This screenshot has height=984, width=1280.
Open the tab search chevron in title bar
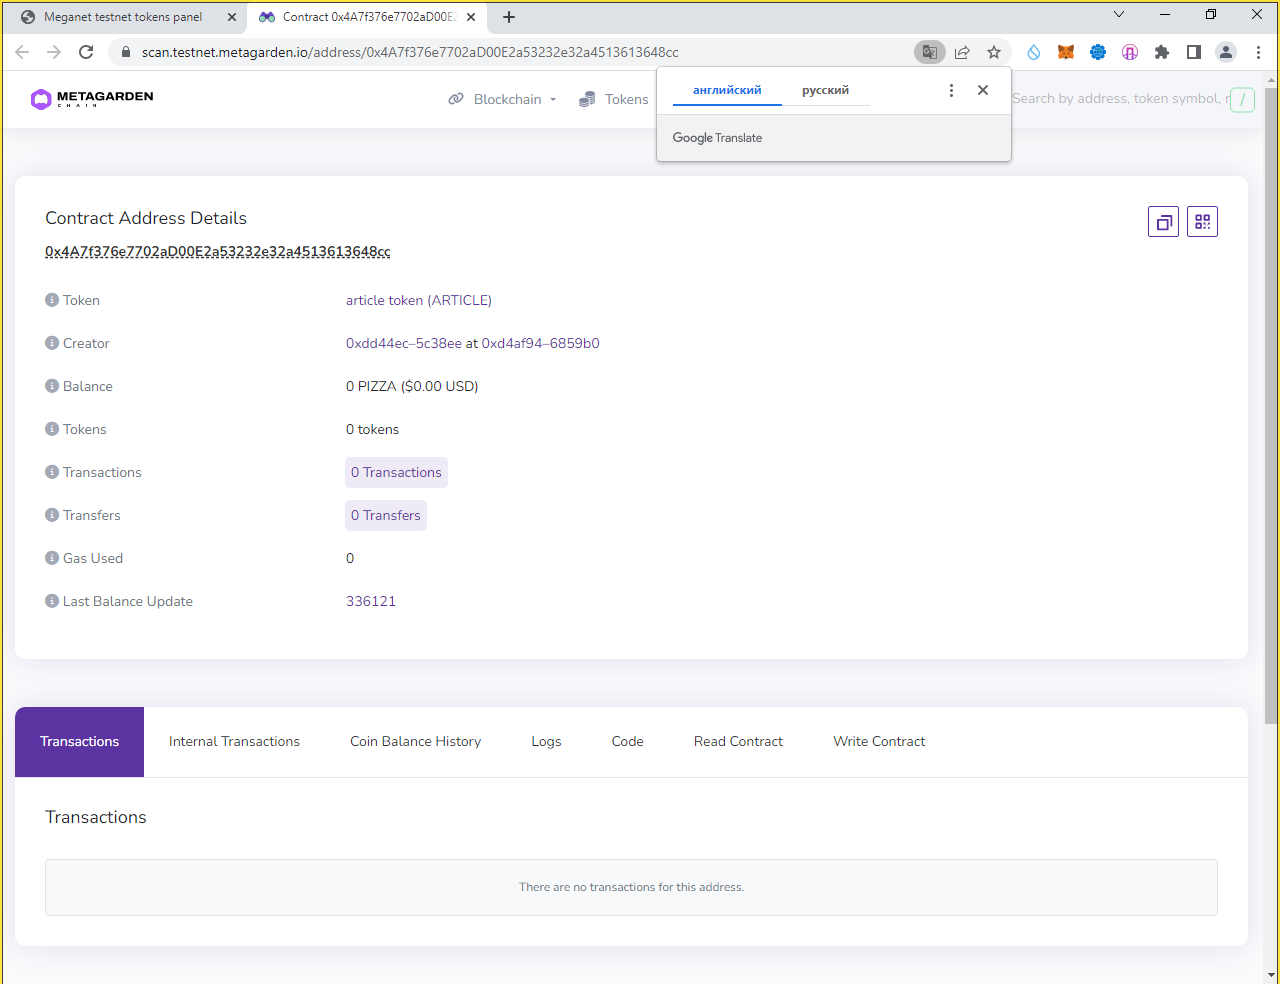click(1119, 15)
